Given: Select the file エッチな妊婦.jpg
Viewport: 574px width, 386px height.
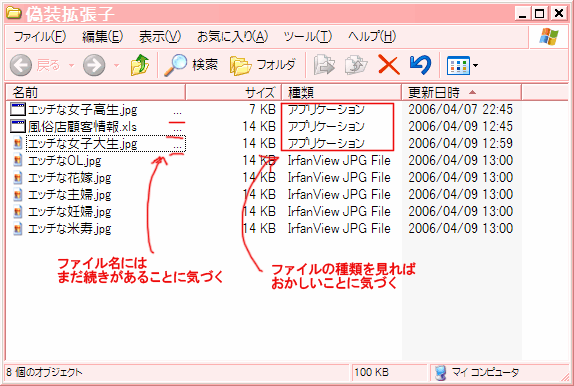Looking at the screenshot, I should (x=69, y=212).
